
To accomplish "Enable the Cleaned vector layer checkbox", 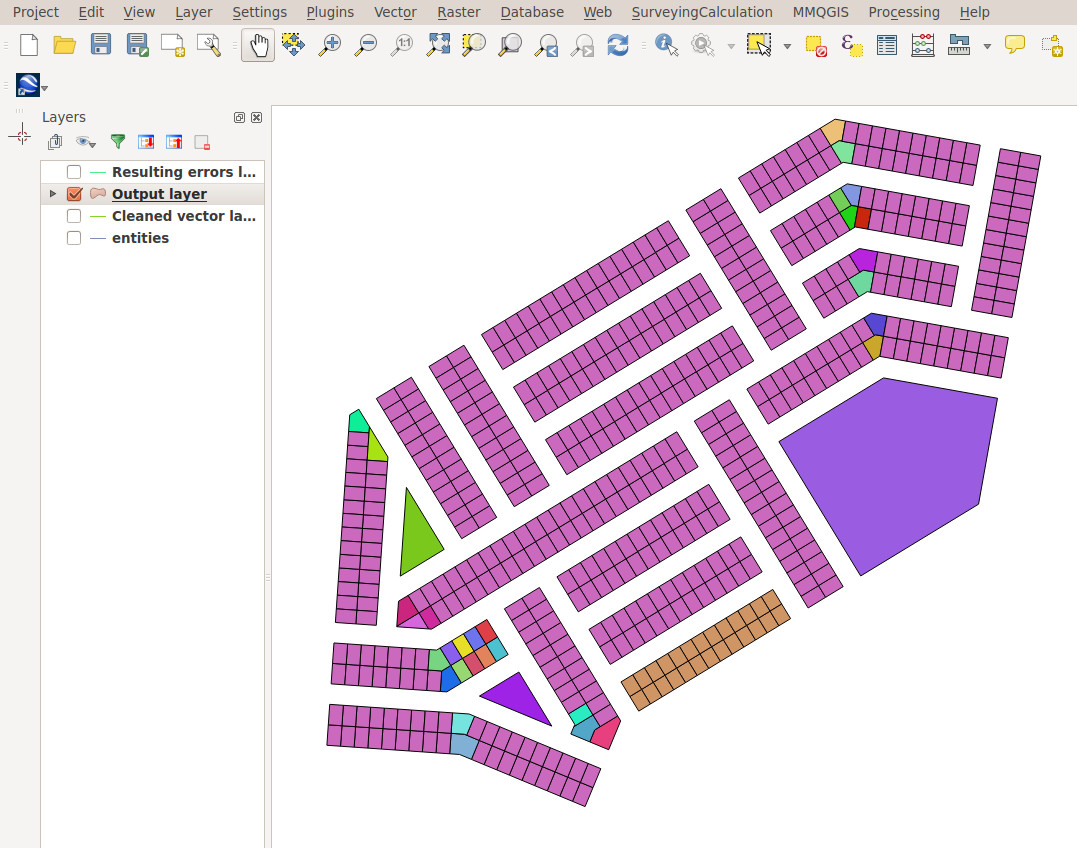I will click(73, 216).
